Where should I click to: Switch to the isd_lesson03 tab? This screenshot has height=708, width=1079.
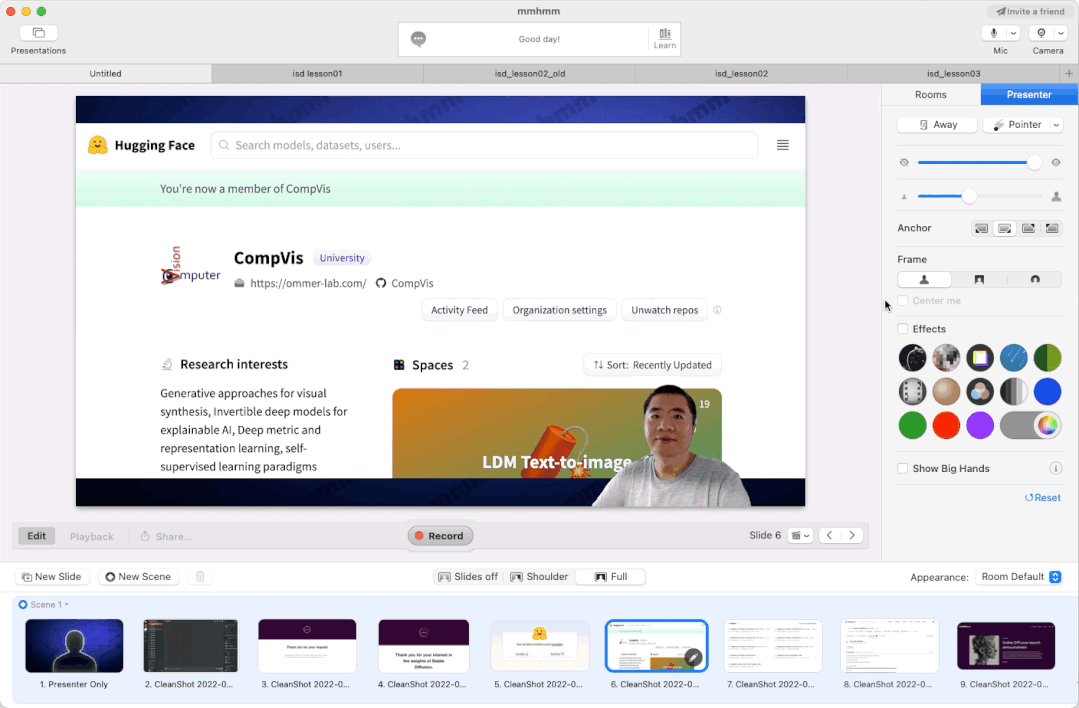pyautogui.click(x=954, y=73)
